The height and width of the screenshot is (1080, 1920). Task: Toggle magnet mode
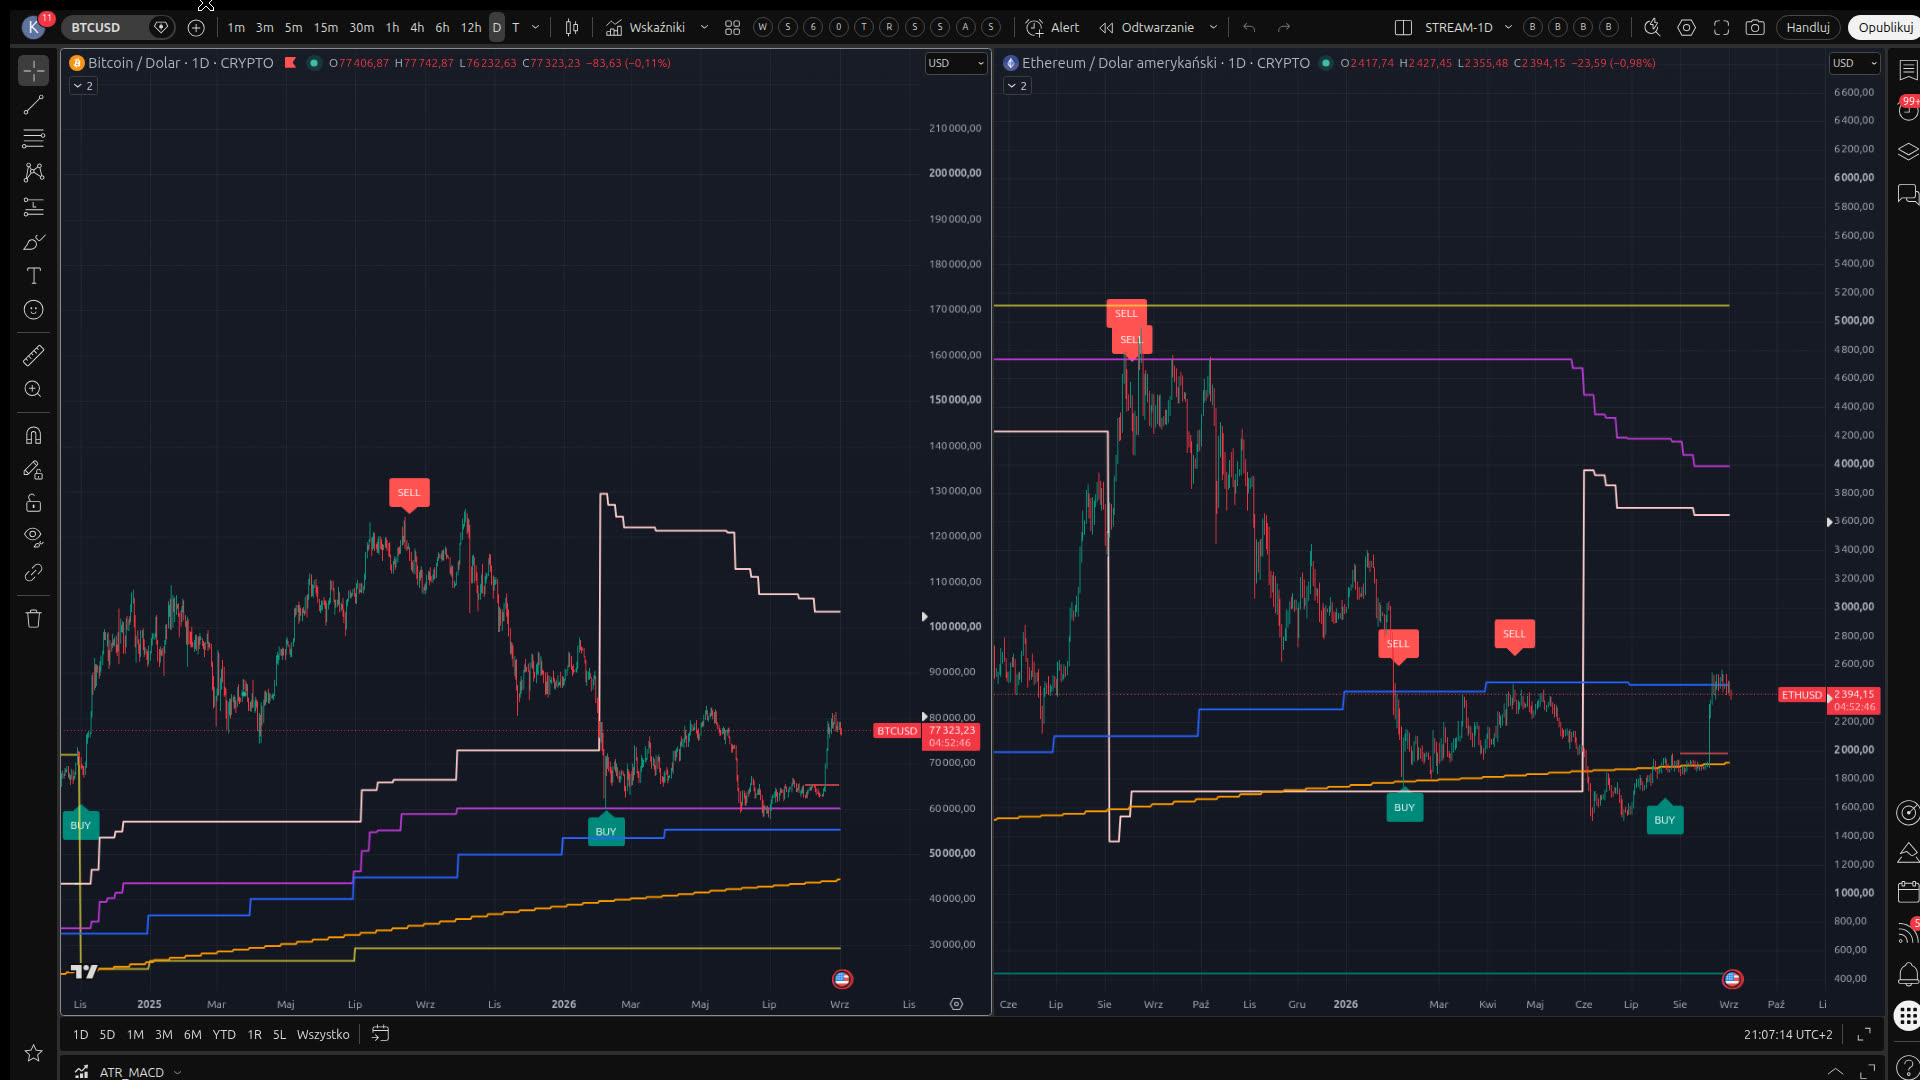tap(33, 435)
